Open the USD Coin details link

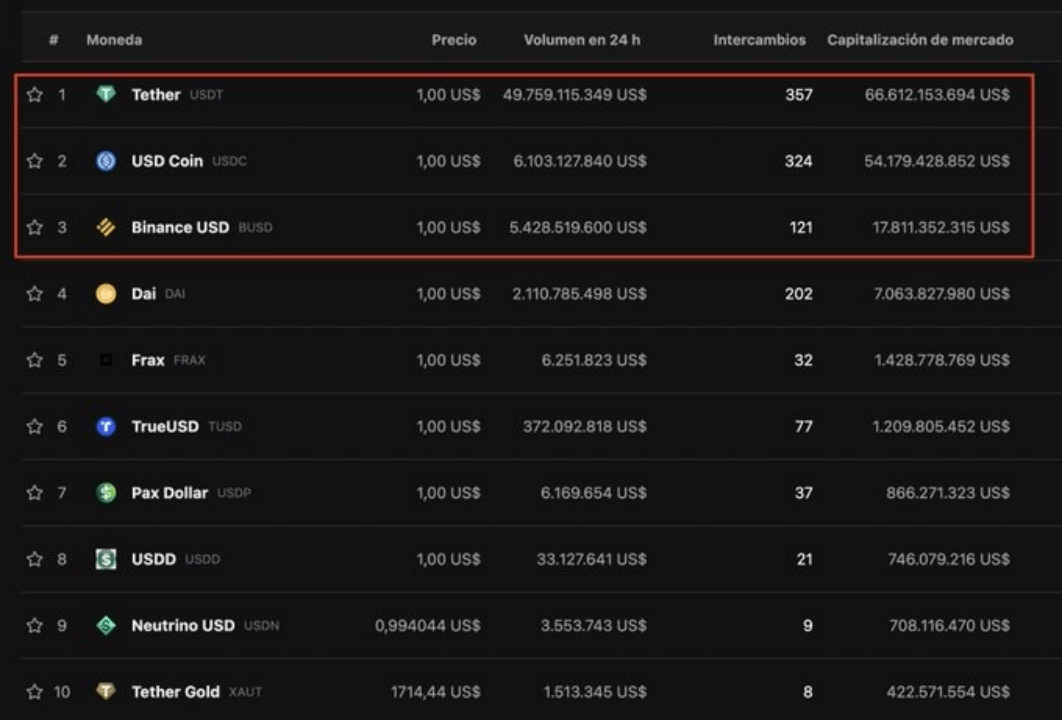(166, 161)
